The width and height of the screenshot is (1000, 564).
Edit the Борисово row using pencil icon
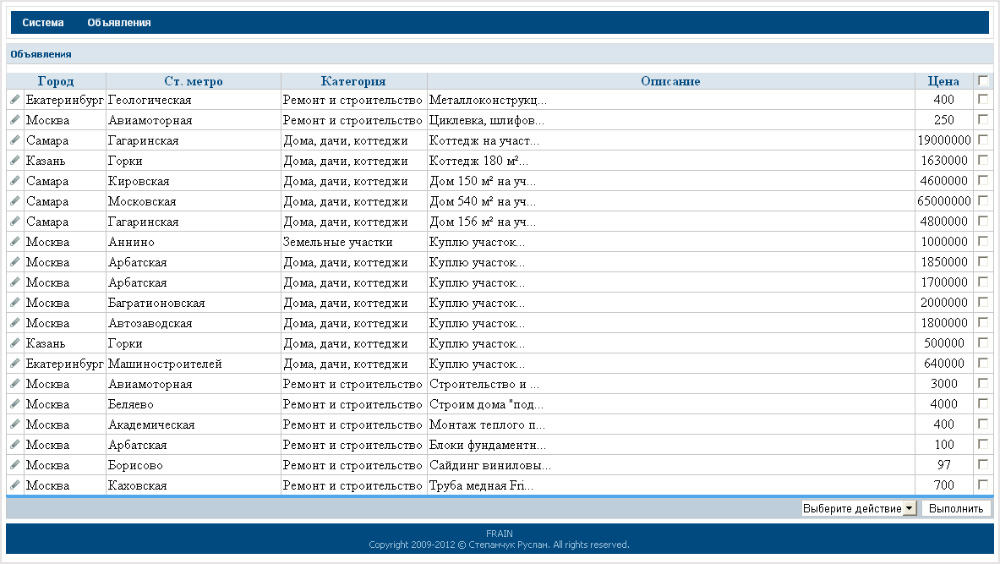[x=15, y=465]
